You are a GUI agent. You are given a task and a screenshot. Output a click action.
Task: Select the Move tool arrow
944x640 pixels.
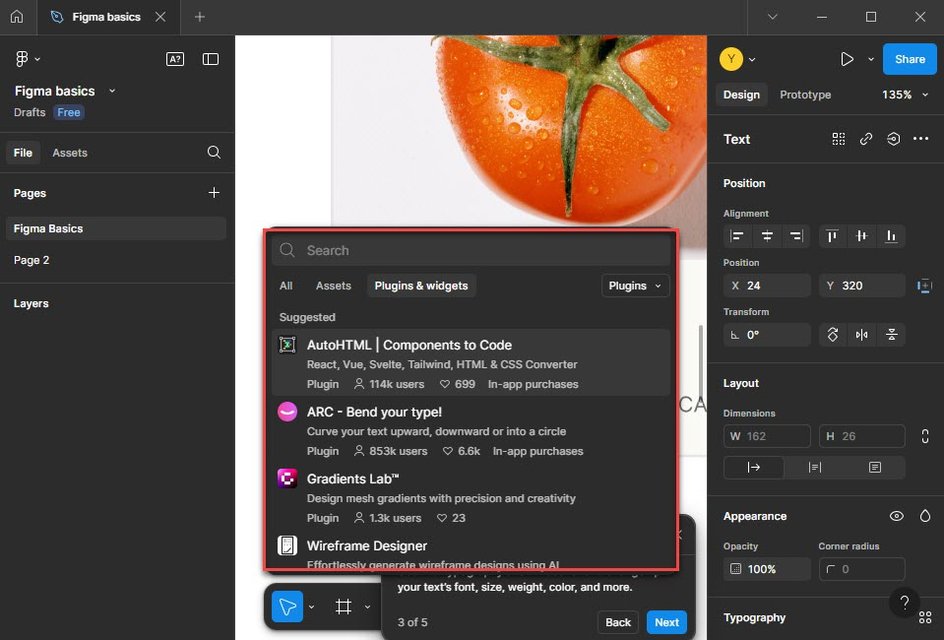tap(287, 606)
